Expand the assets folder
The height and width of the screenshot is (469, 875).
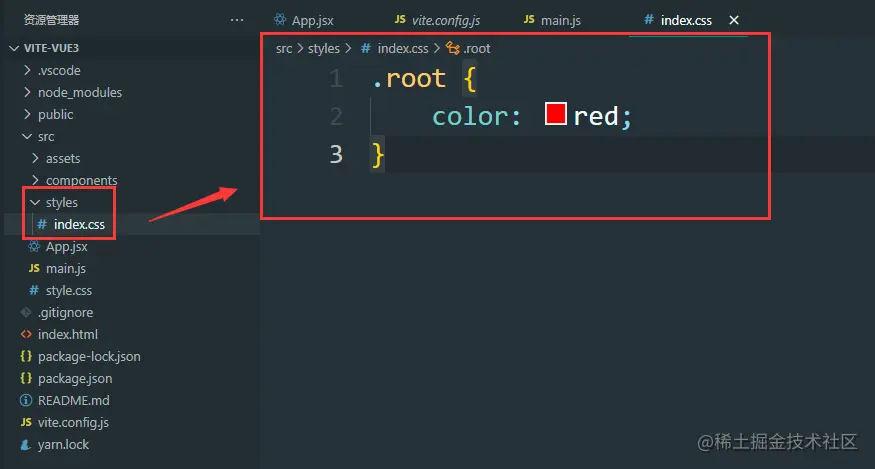point(36,159)
